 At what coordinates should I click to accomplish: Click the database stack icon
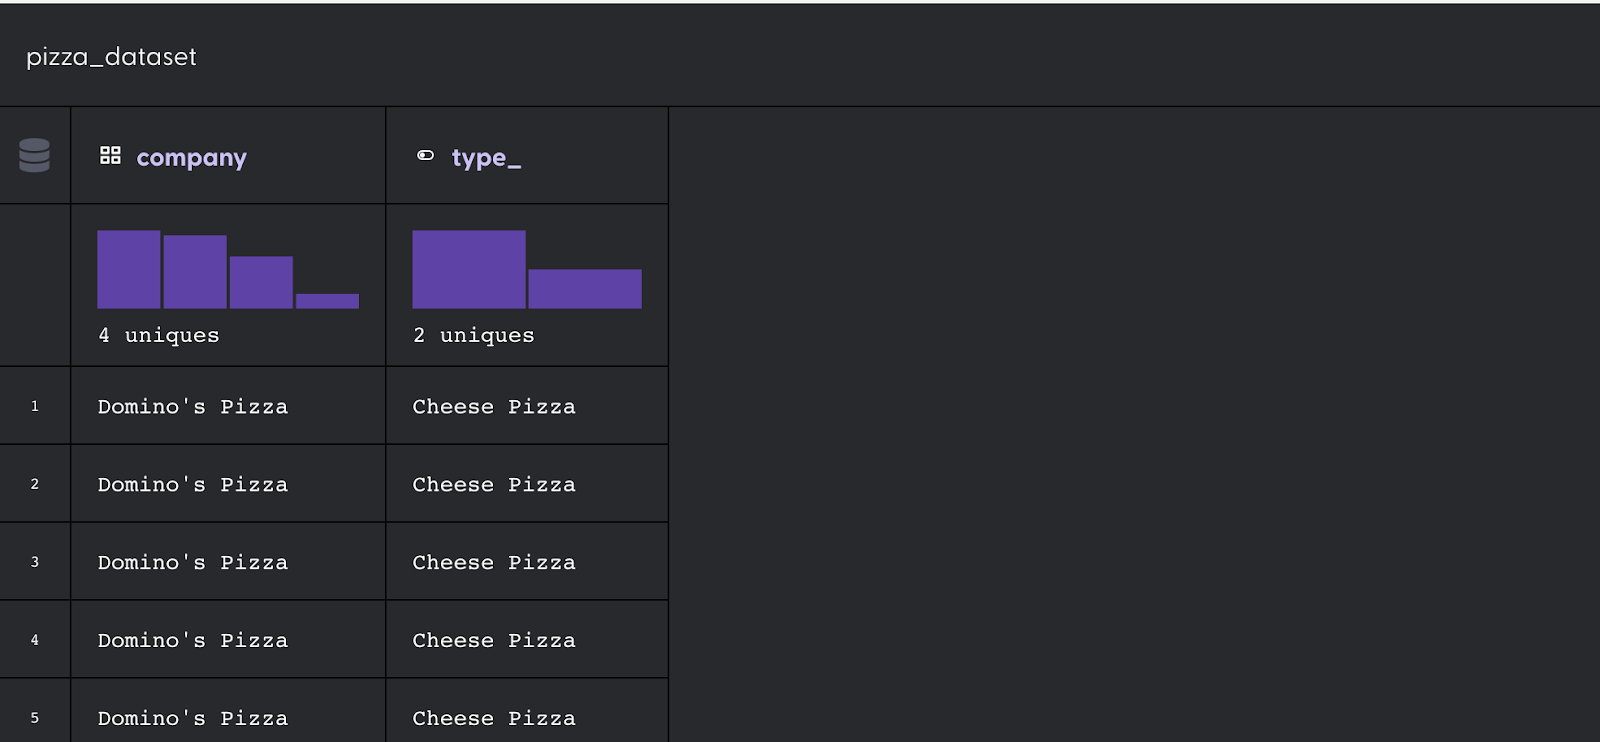click(x=34, y=155)
